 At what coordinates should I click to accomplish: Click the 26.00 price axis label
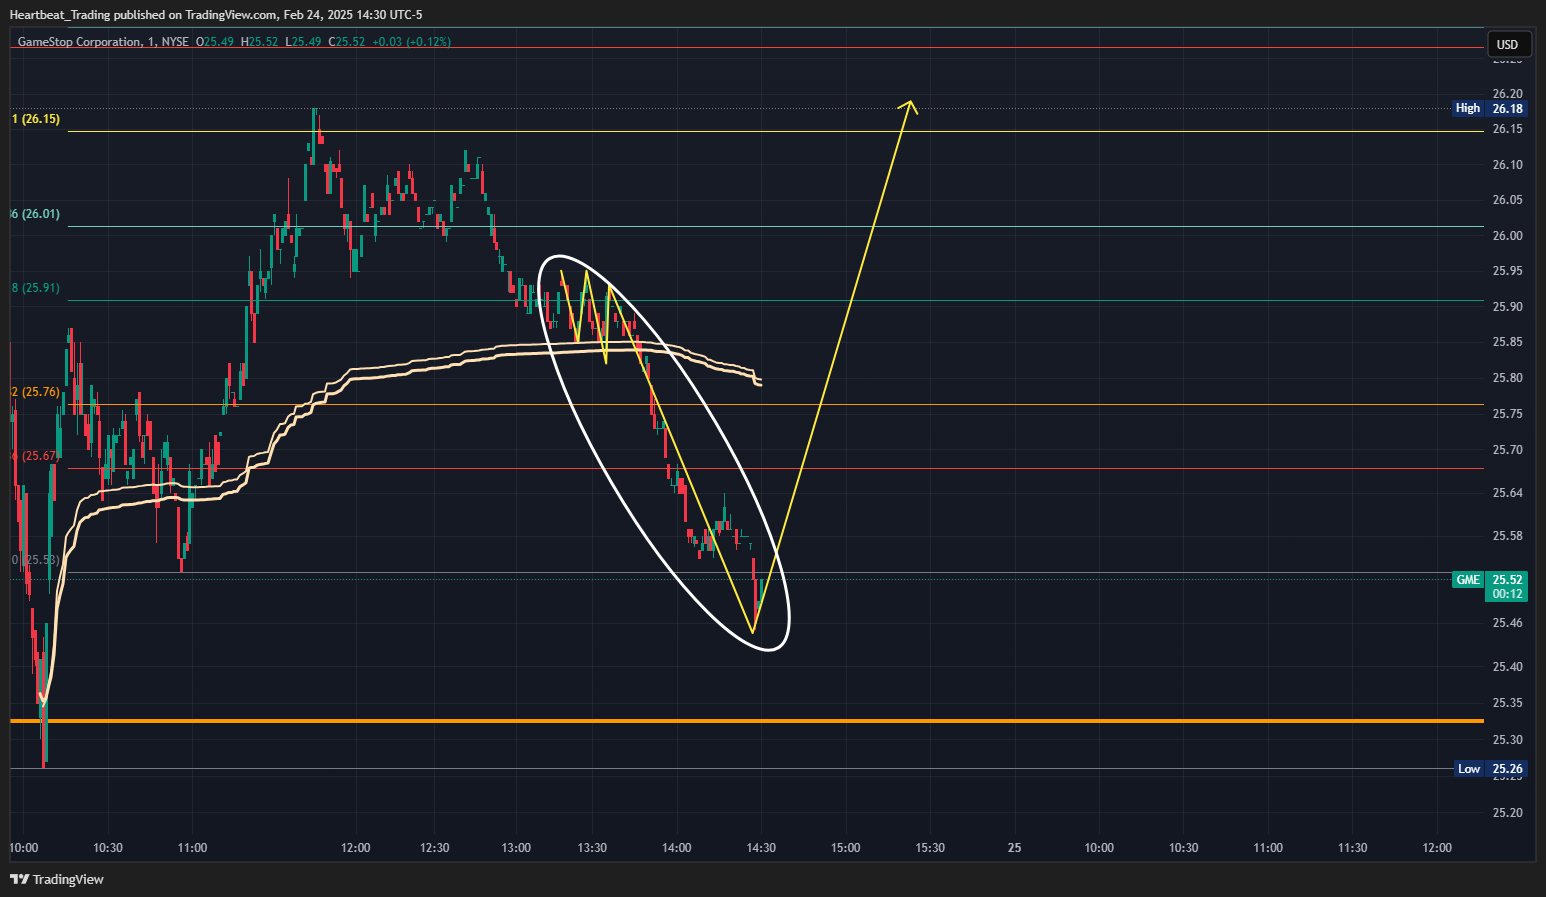(1507, 236)
